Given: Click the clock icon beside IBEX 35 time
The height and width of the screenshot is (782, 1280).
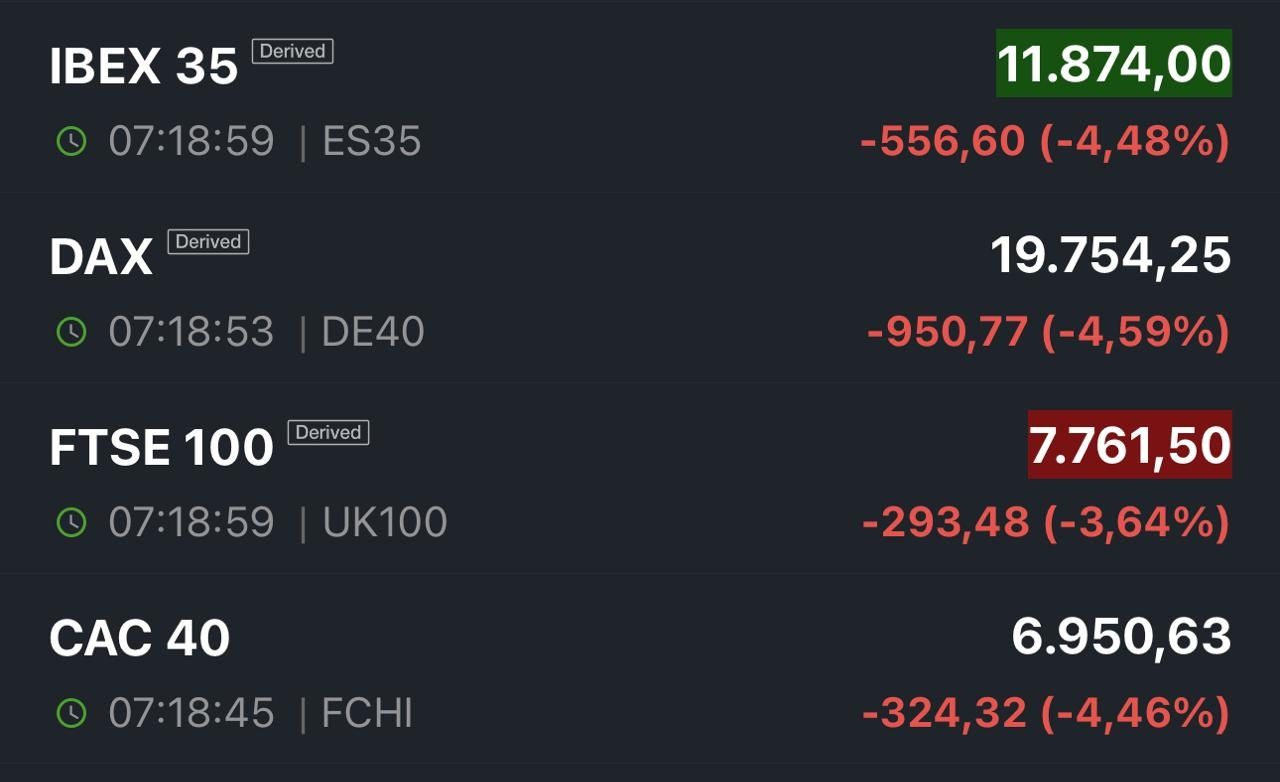Looking at the screenshot, I should click(x=71, y=141).
